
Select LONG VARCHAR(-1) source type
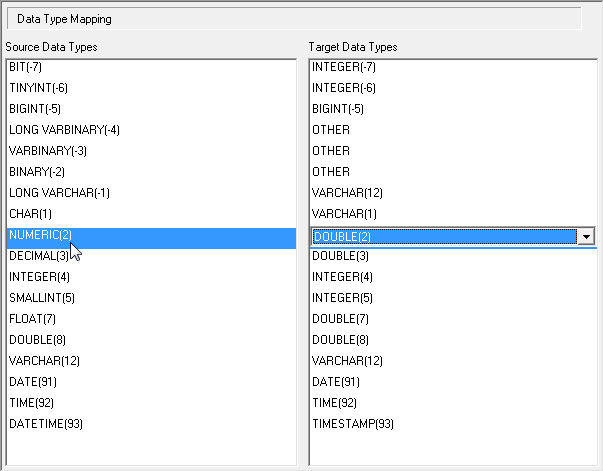click(59, 193)
